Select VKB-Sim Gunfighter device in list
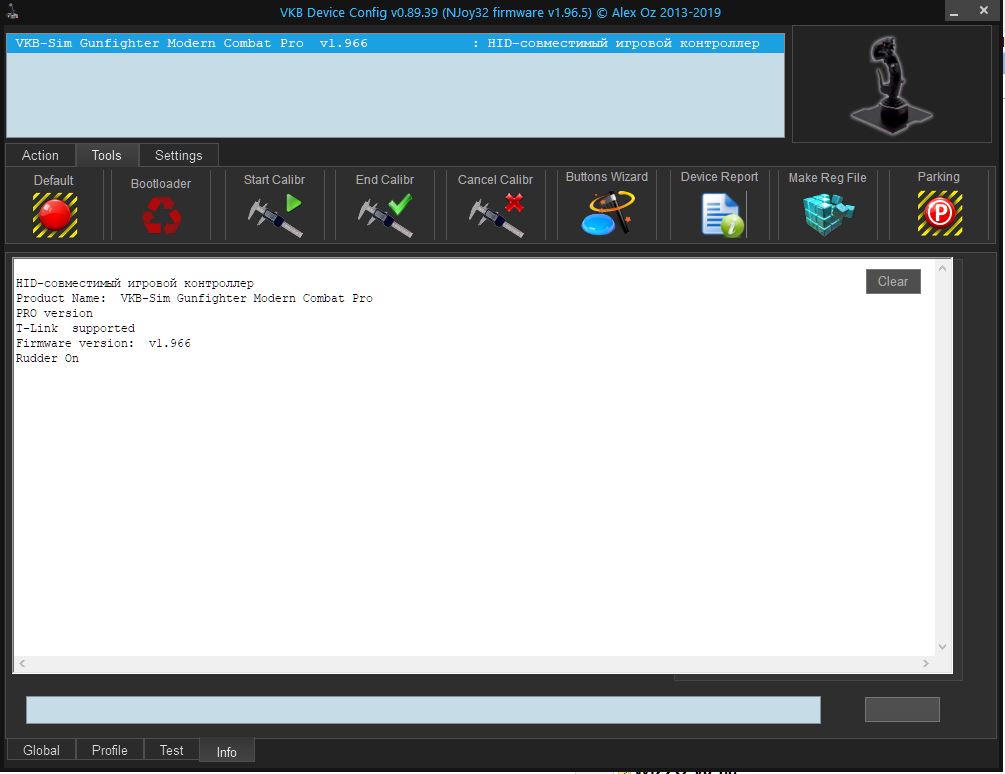Viewport: 1005px width, 774px height. pyautogui.click(x=395, y=43)
